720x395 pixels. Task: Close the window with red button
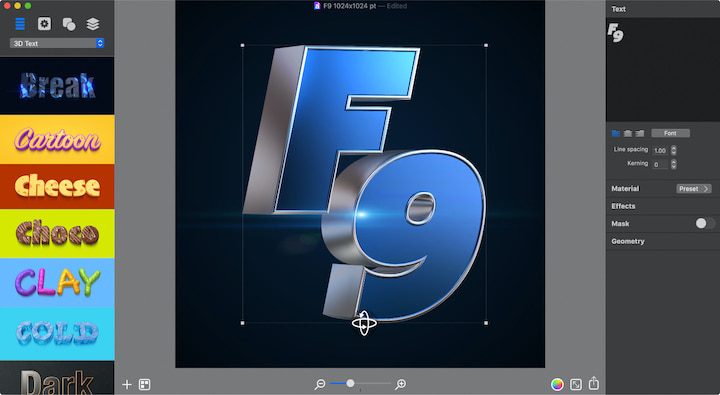(x=7, y=6)
